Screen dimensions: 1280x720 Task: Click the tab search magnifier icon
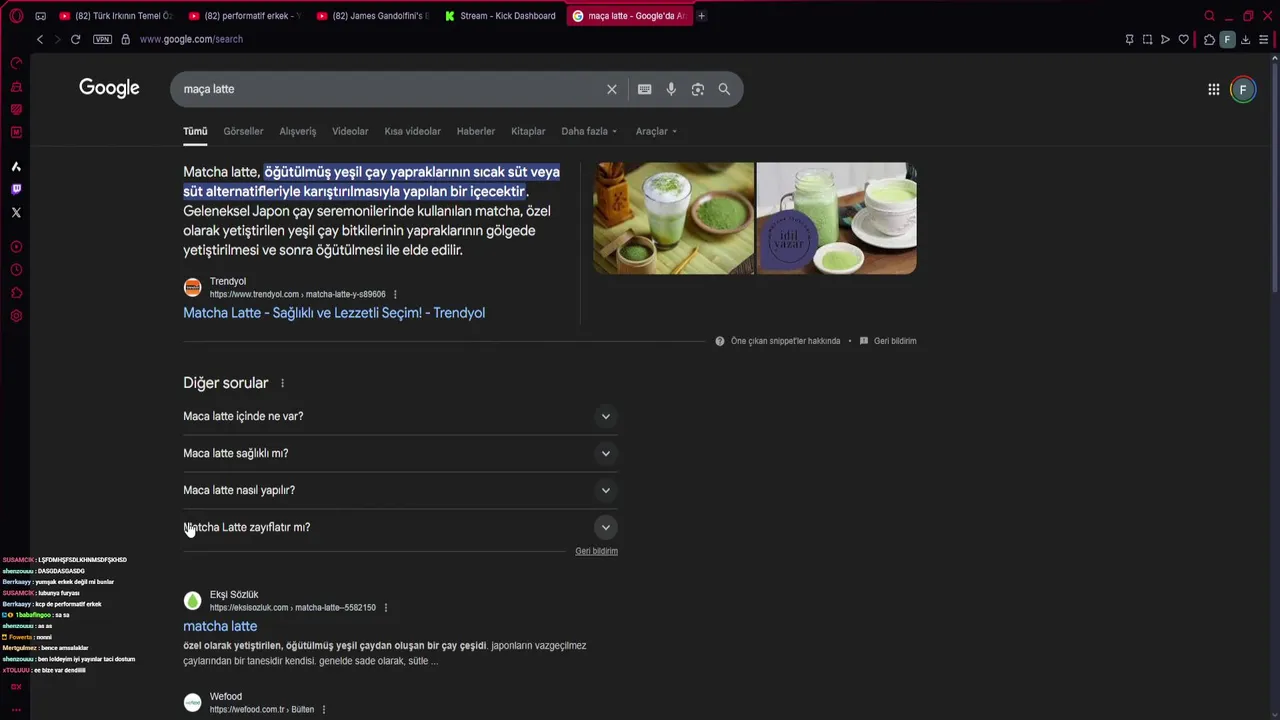[x=1209, y=16]
